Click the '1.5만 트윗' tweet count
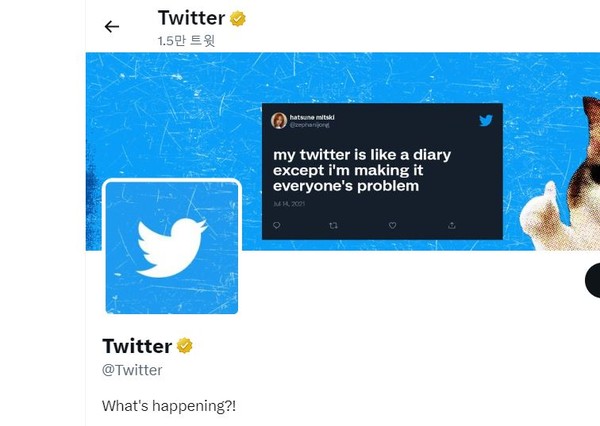 coord(187,41)
